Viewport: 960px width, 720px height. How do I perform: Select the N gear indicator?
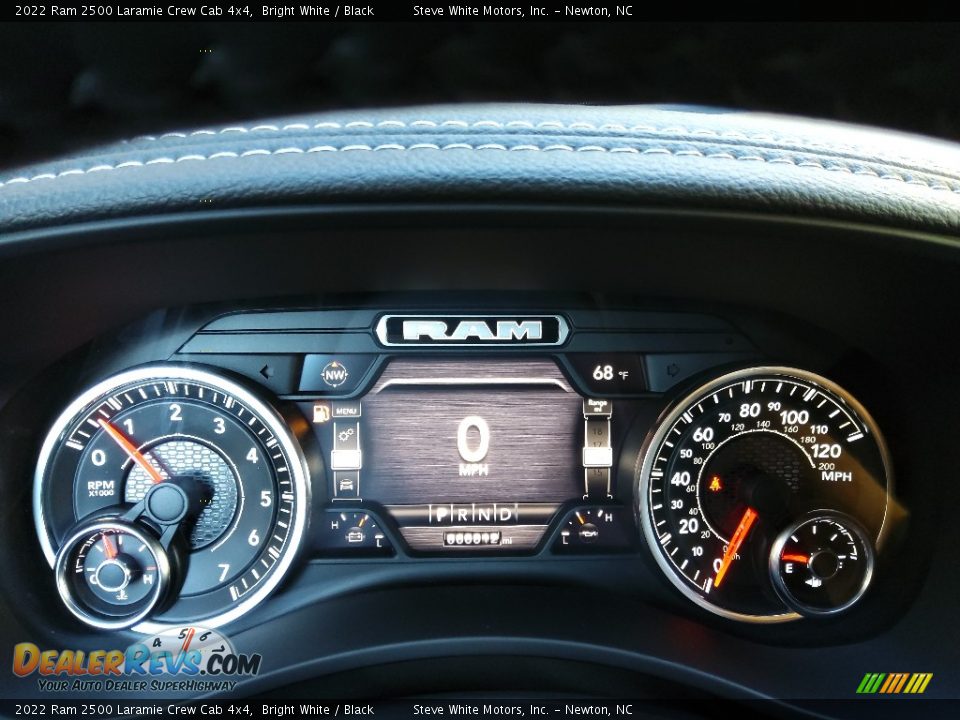[x=484, y=514]
